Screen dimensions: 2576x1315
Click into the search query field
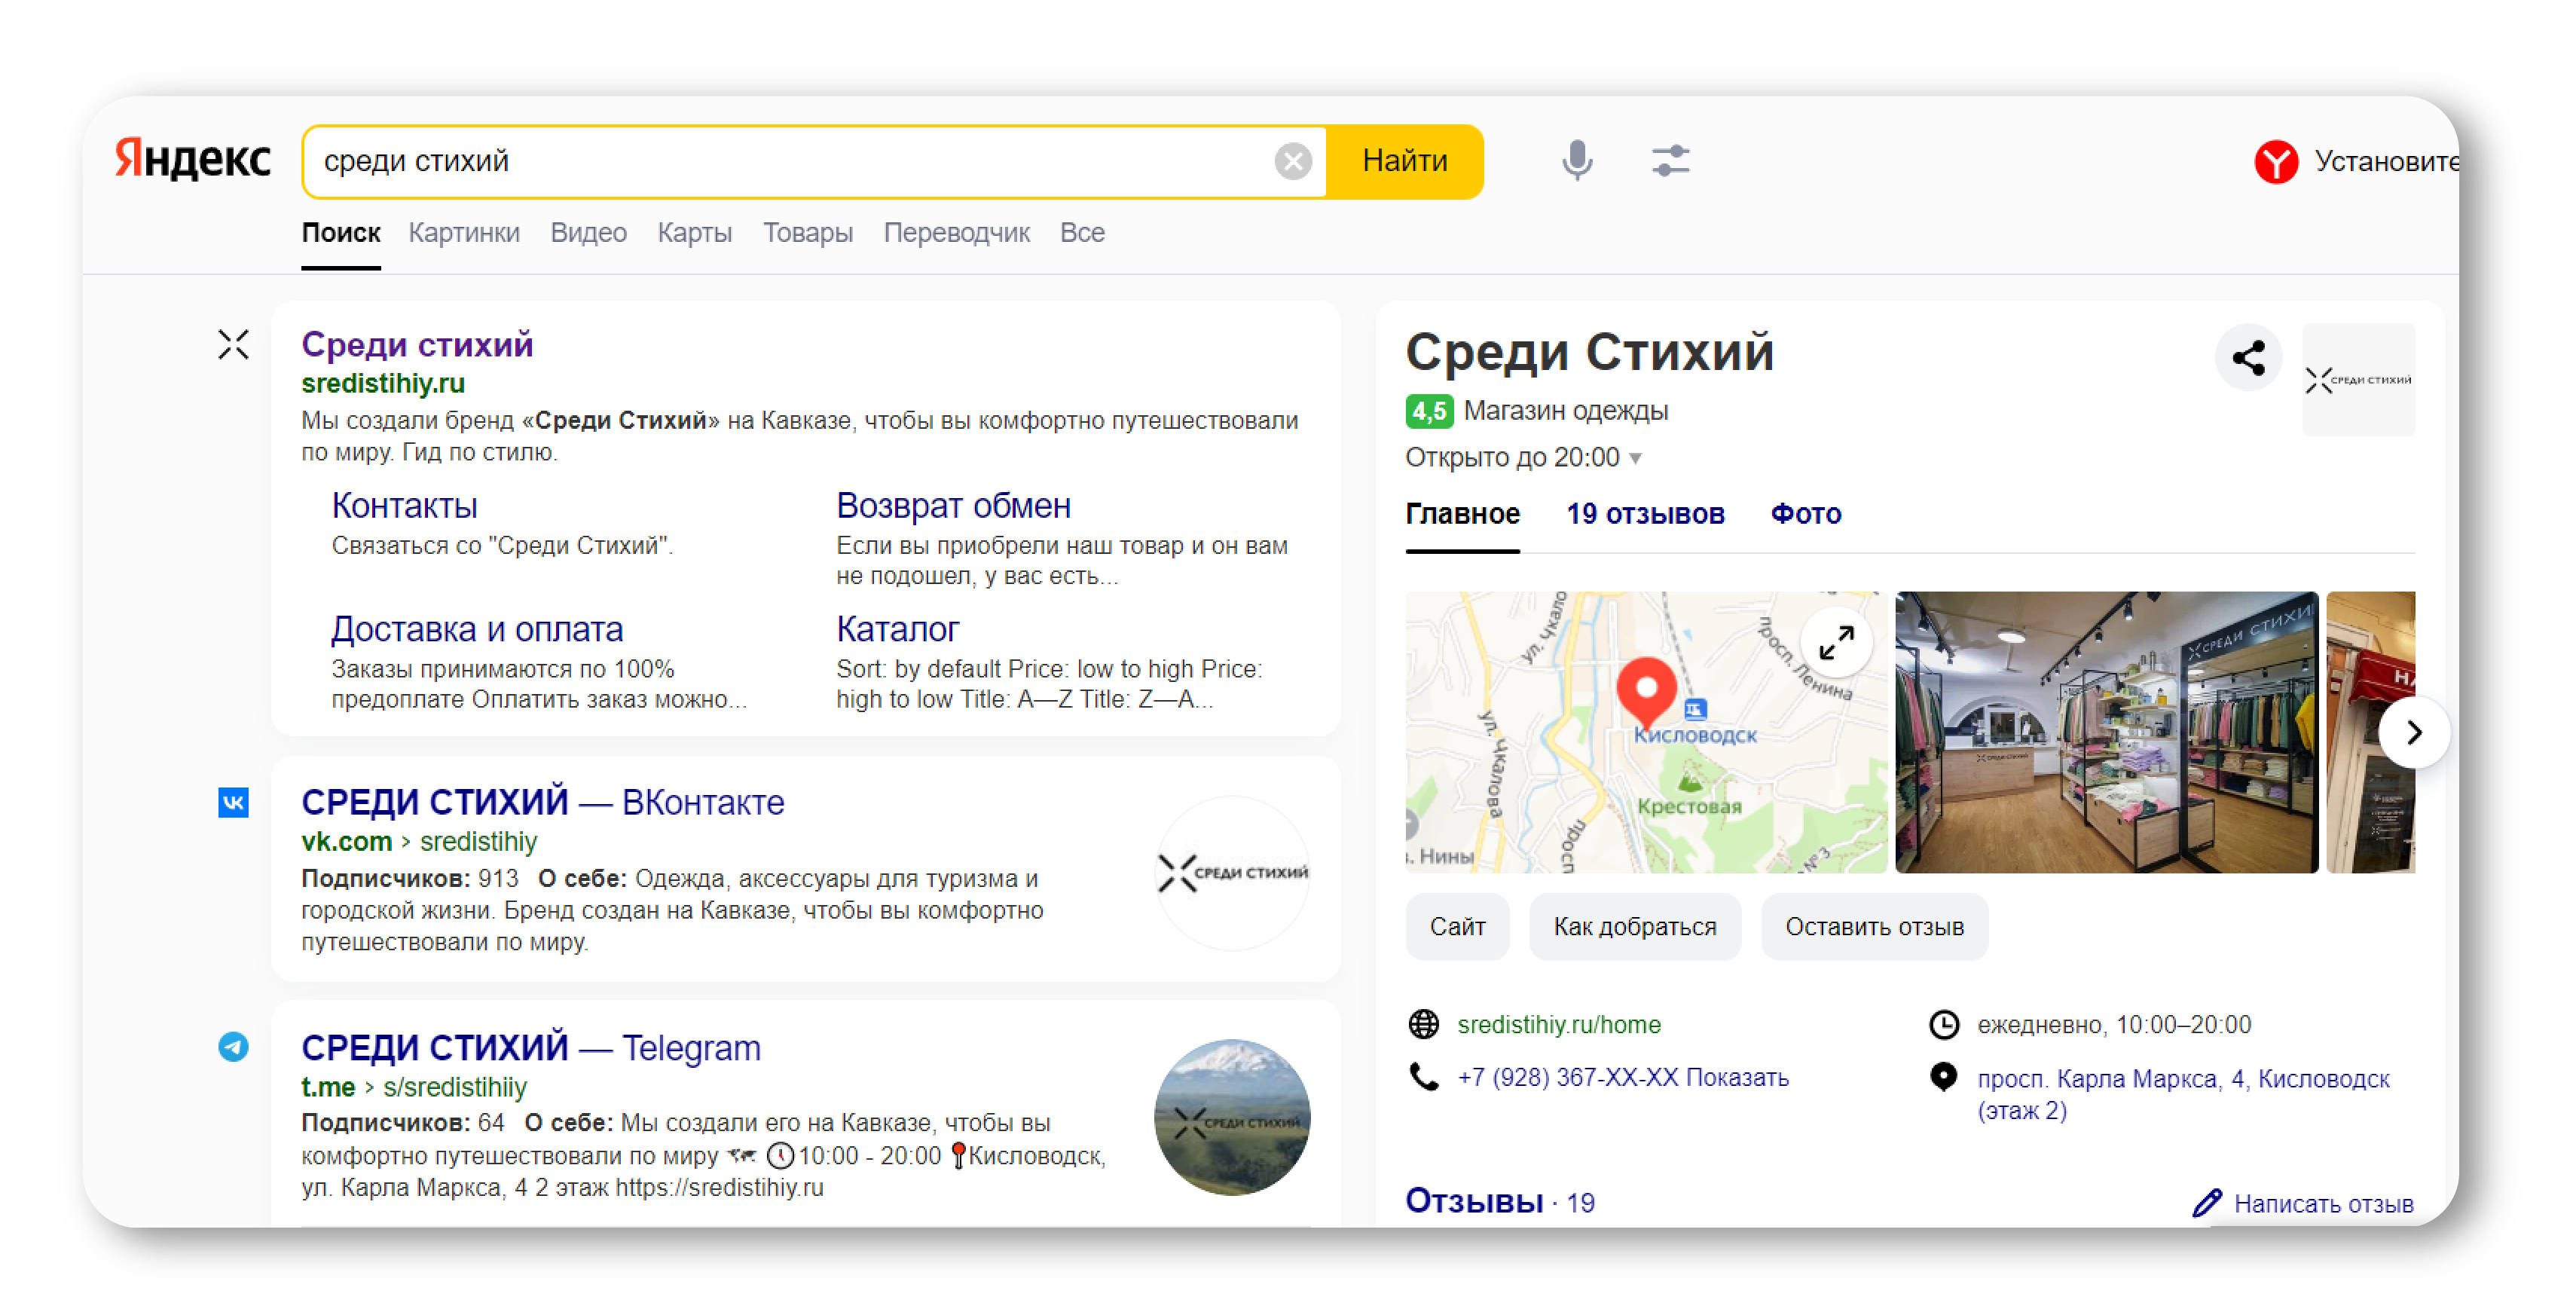tap(780, 161)
